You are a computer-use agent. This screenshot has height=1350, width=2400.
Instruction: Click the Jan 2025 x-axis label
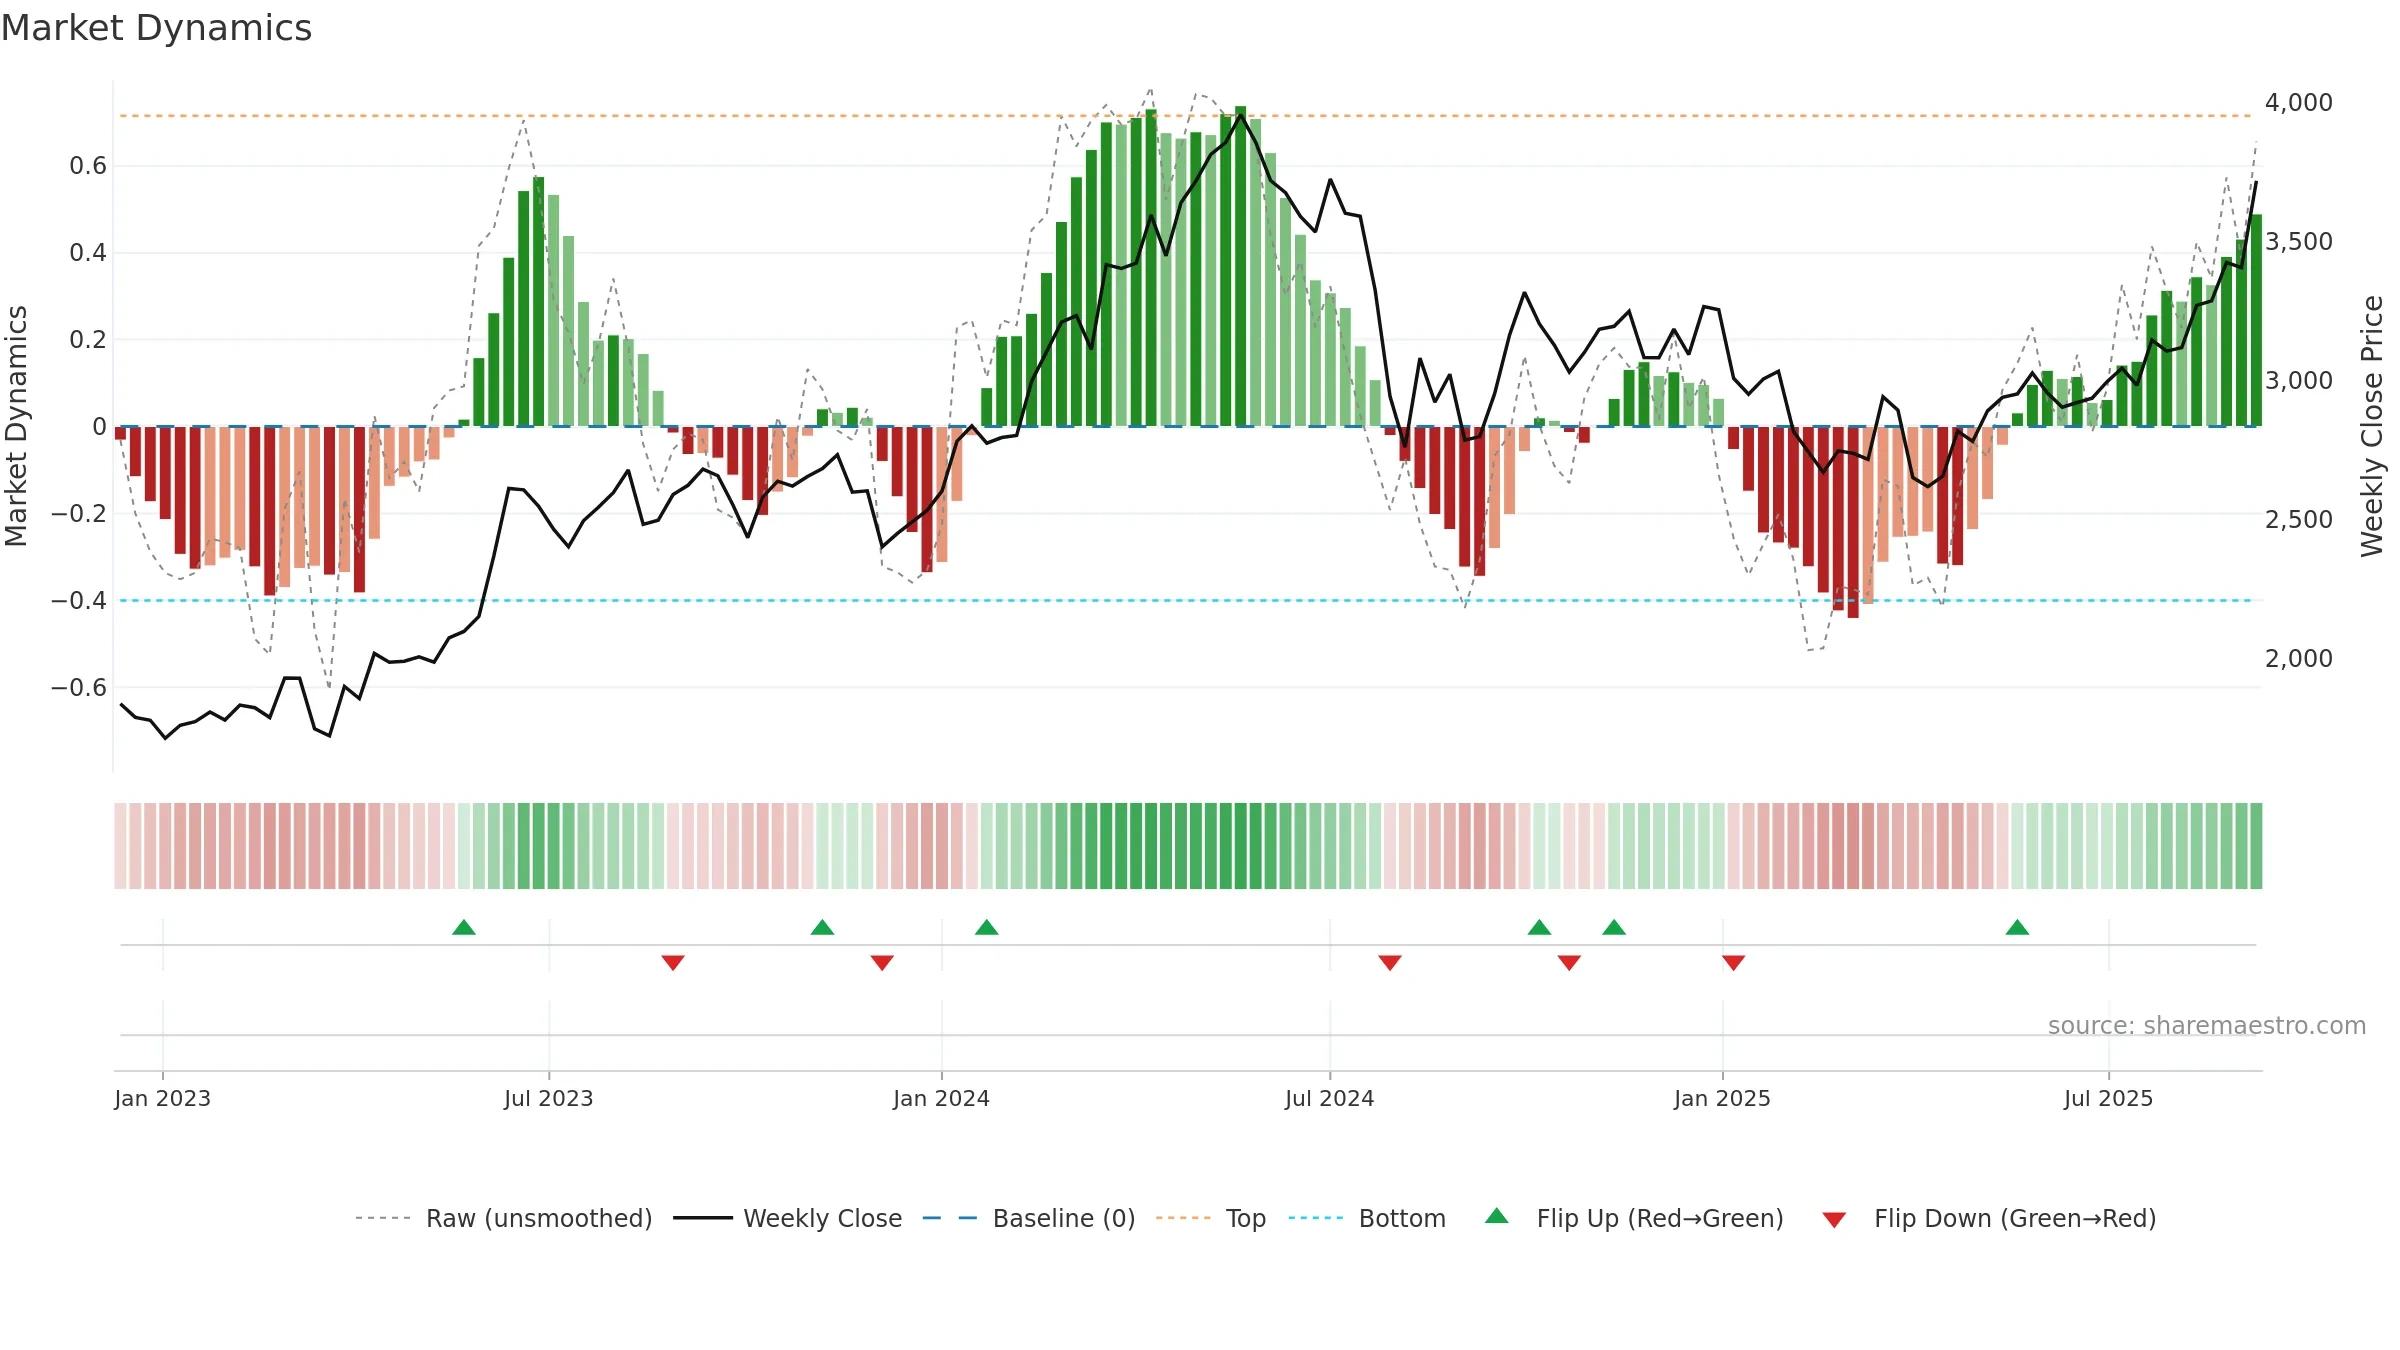point(1723,1098)
